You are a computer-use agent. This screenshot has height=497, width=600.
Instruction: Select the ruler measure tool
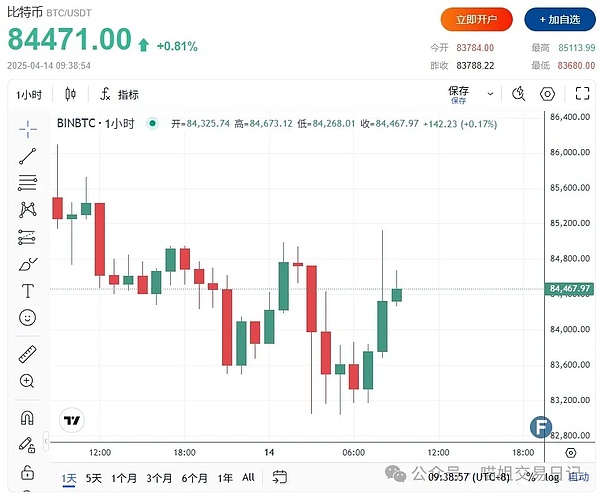coord(27,354)
